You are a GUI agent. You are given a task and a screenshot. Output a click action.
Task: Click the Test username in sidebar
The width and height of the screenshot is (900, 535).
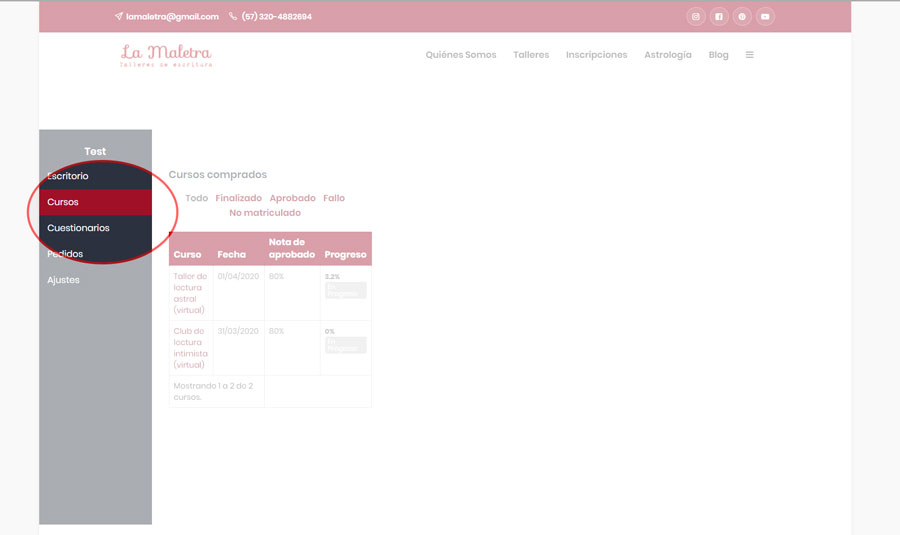95,152
